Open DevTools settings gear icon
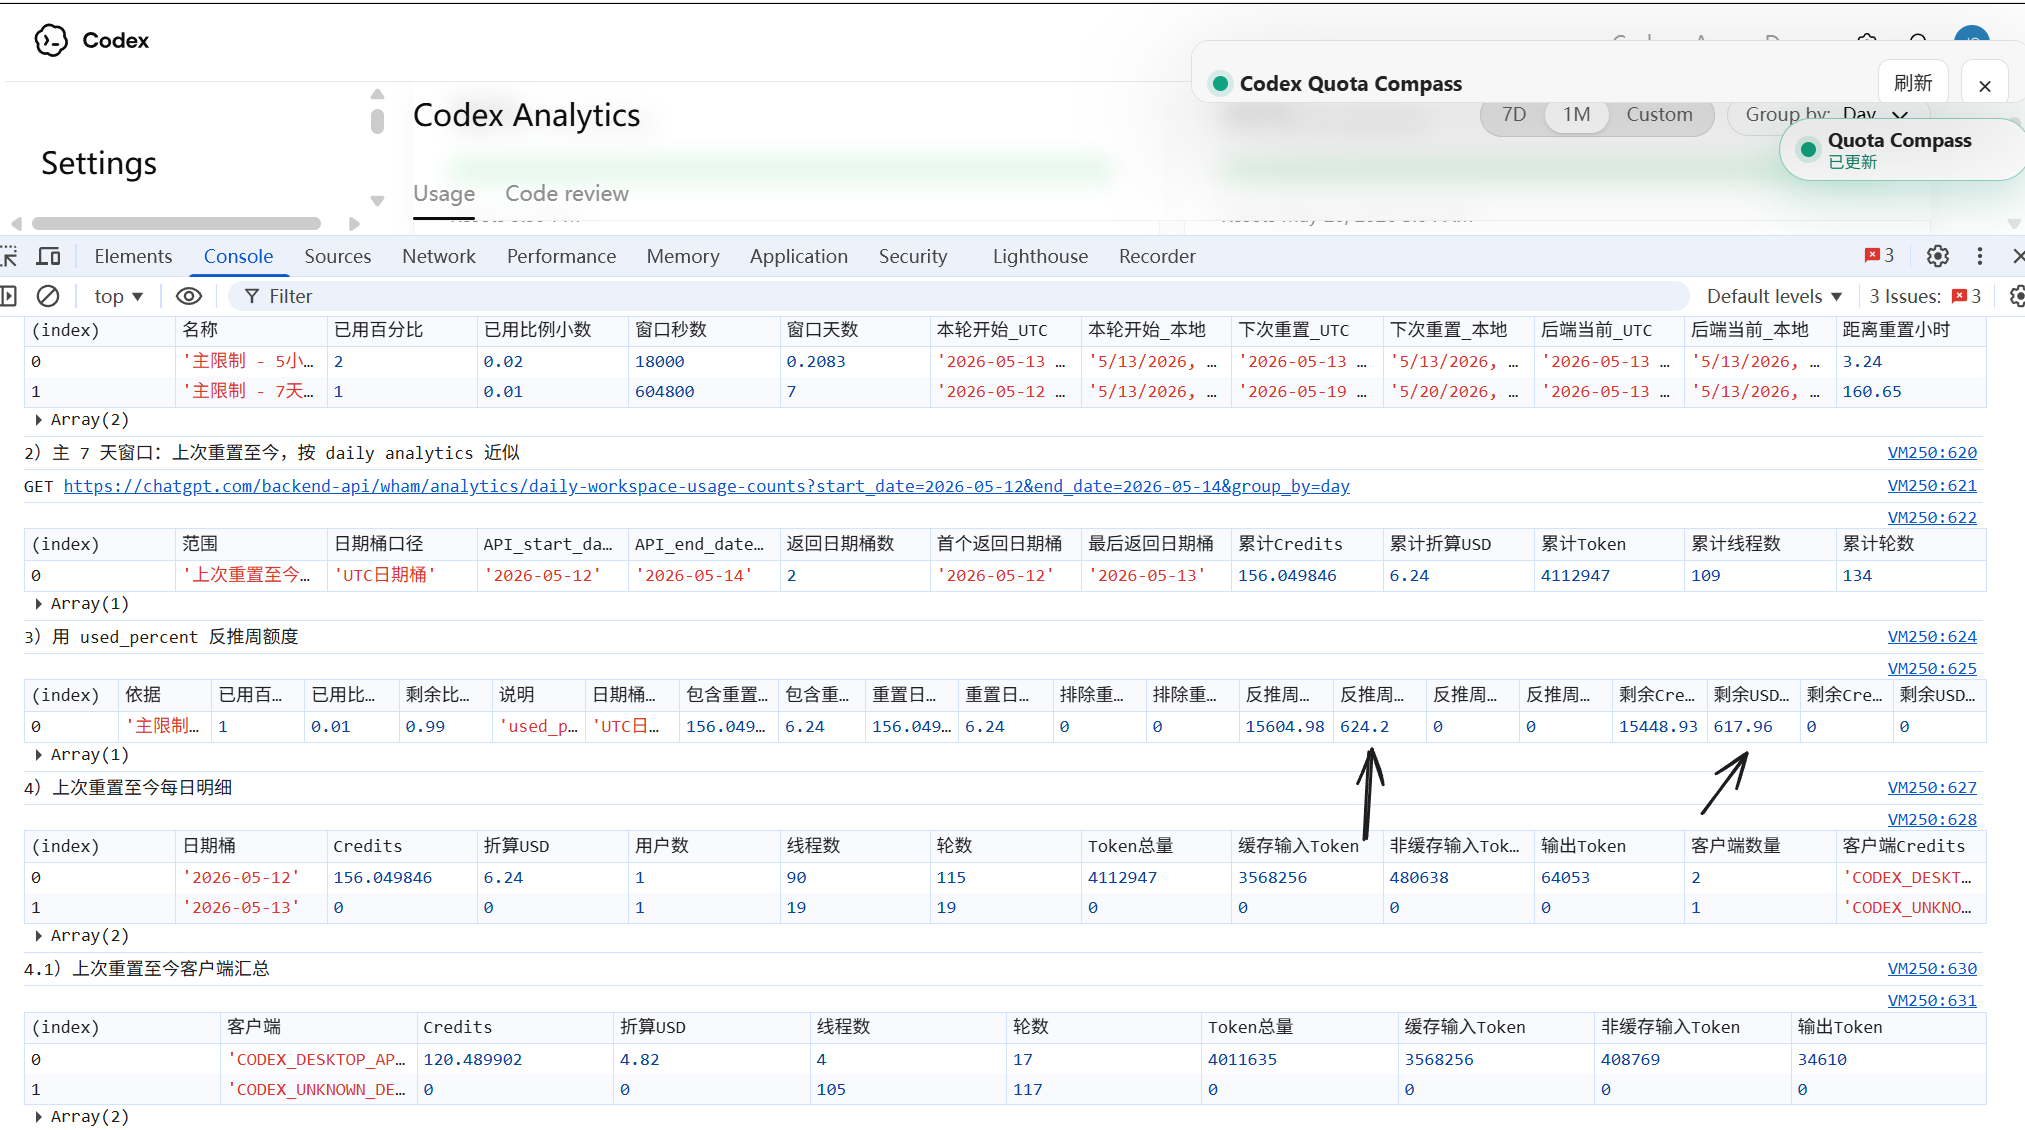Screen dimensions: 2025x1130 [1938, 256]
